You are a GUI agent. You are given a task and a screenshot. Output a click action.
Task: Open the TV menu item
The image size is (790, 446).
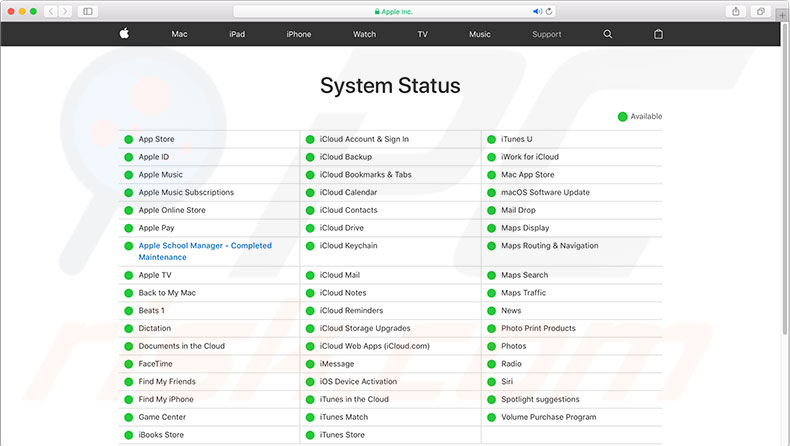422,34
